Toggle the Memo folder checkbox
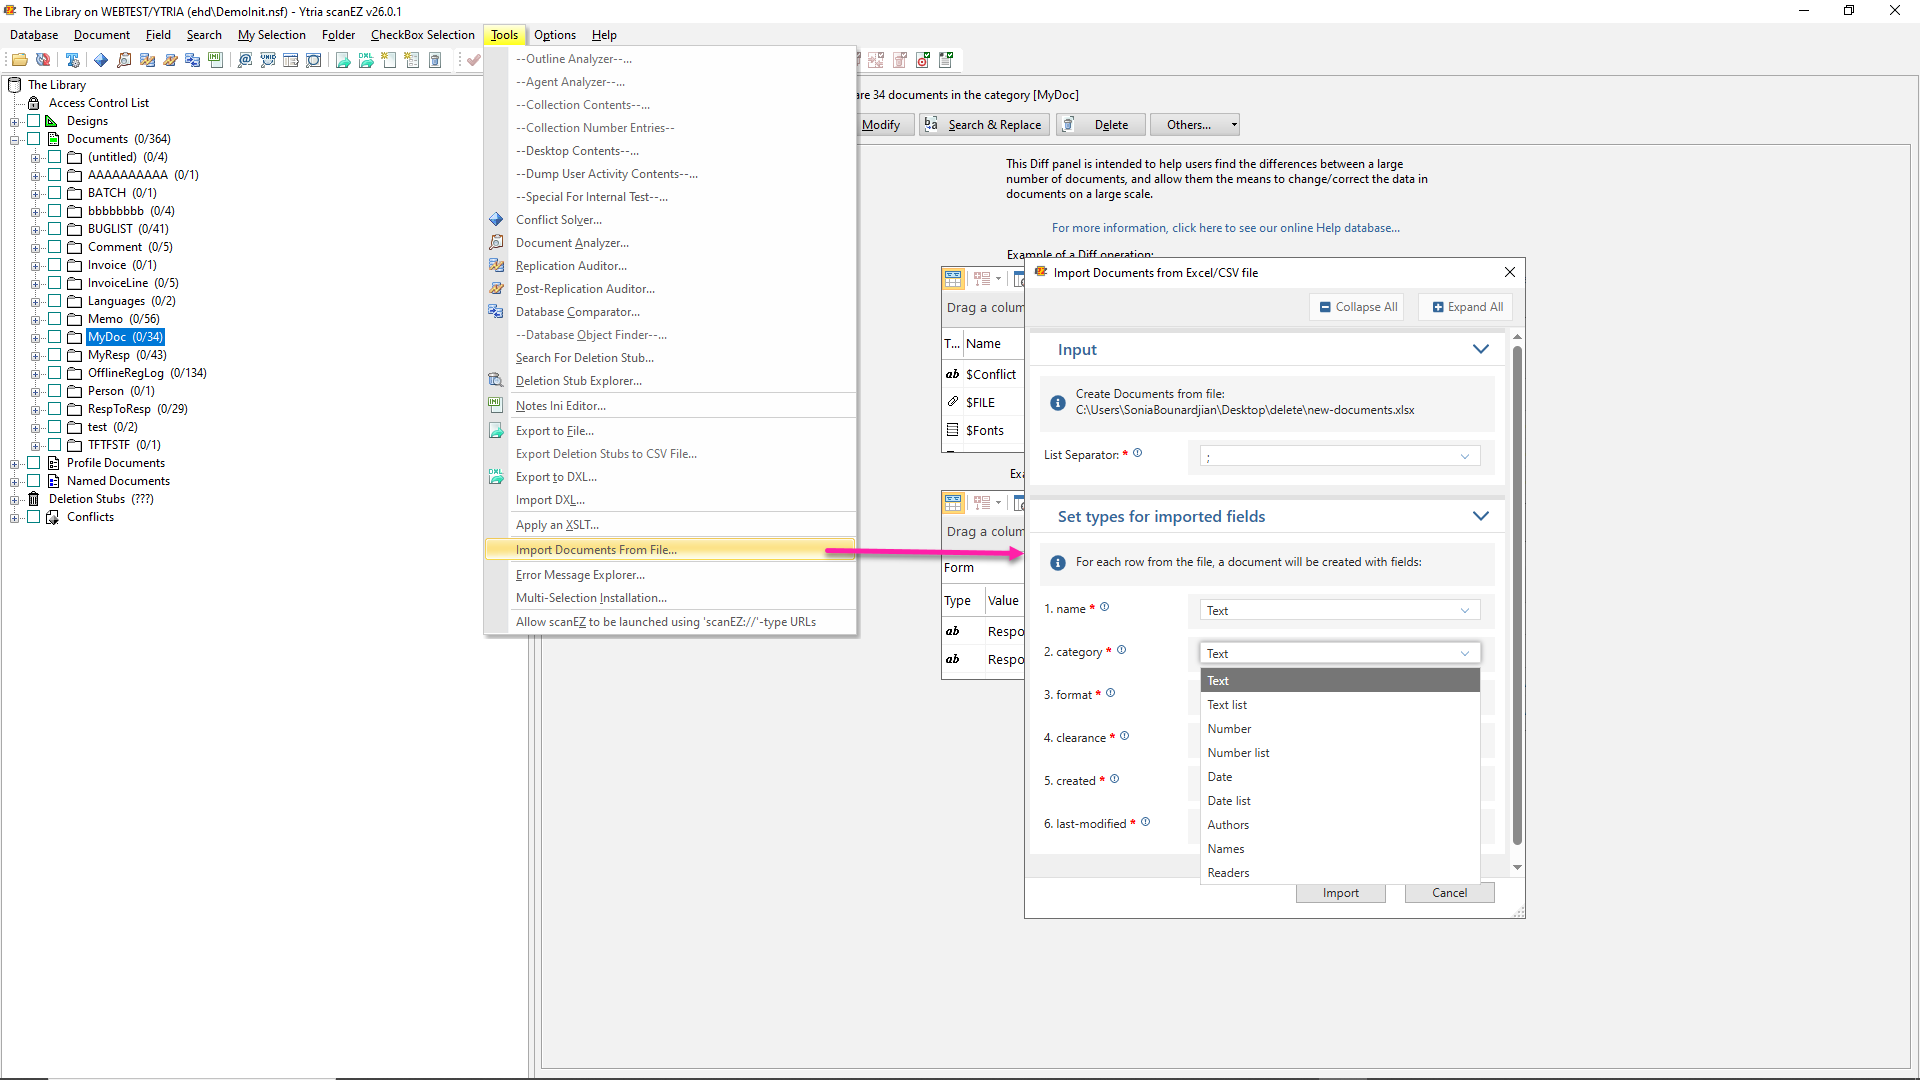The width and height of the screenshot is (1920, 1080). [x=55, y=319]
